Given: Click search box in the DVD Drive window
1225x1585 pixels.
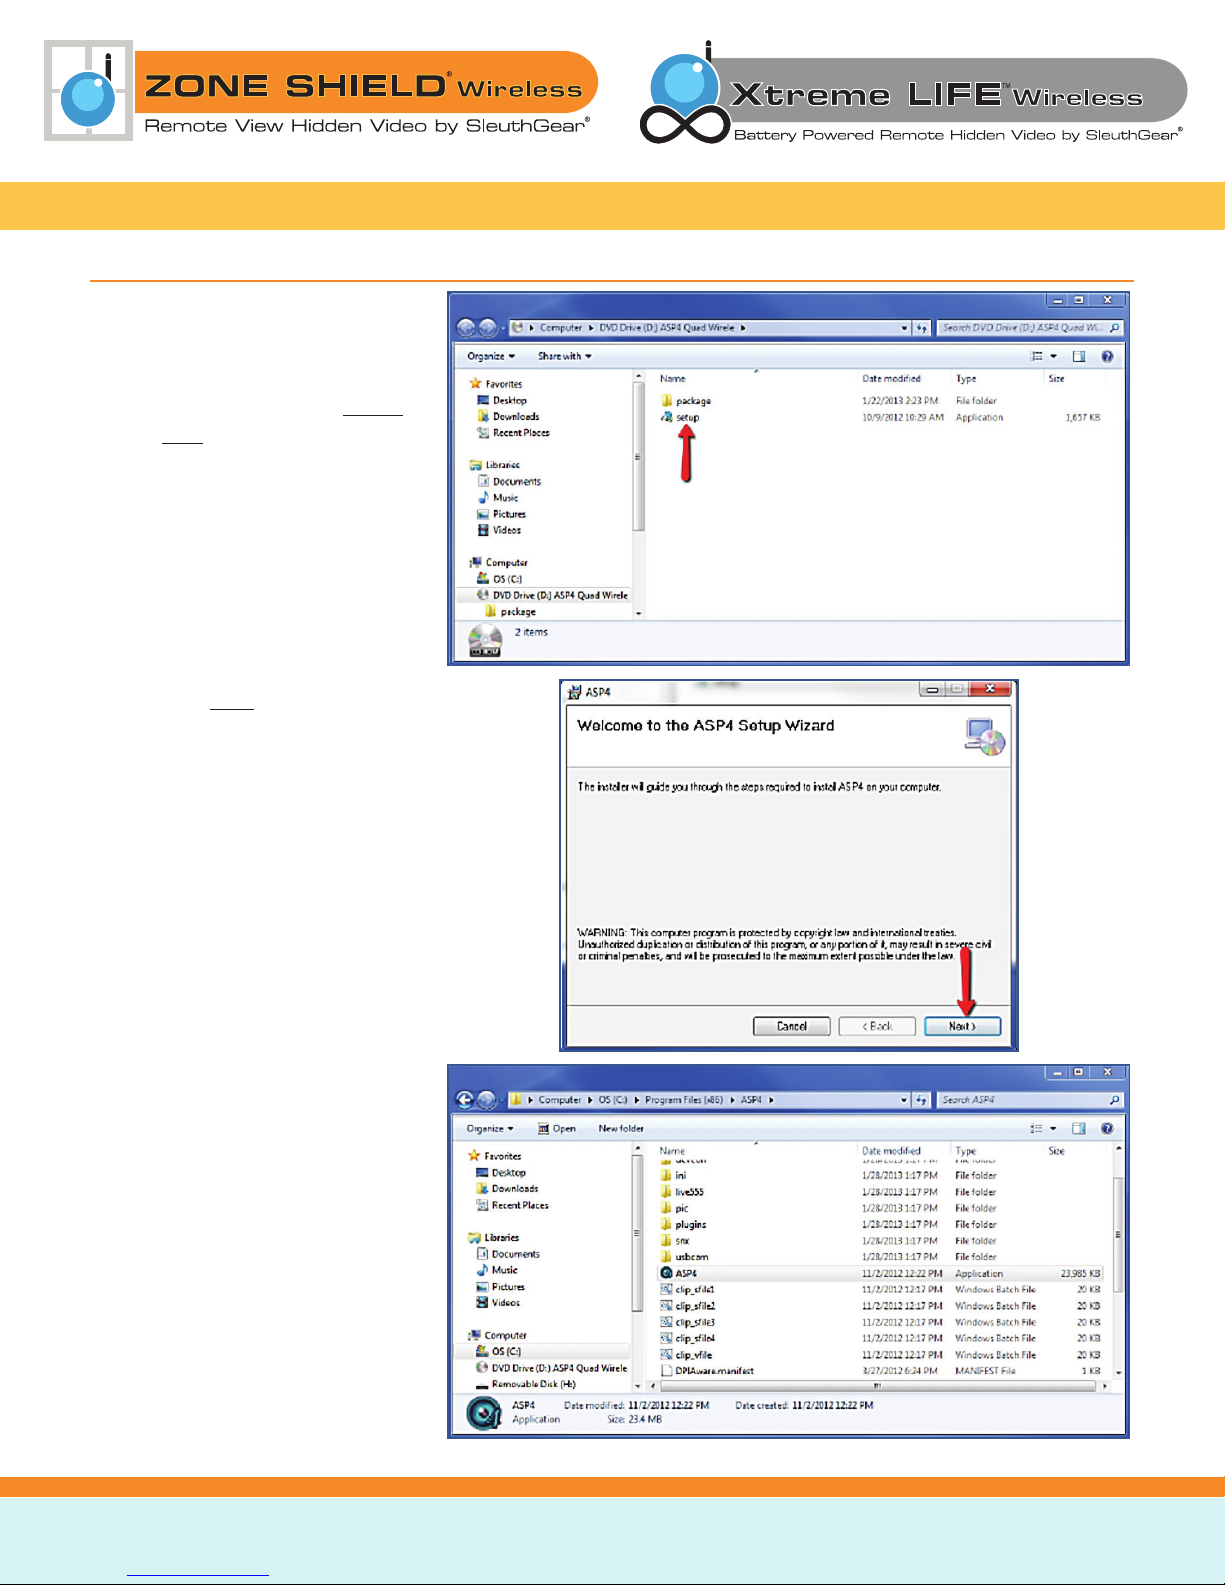Looking at the screenshot, I should (1030, 328).
